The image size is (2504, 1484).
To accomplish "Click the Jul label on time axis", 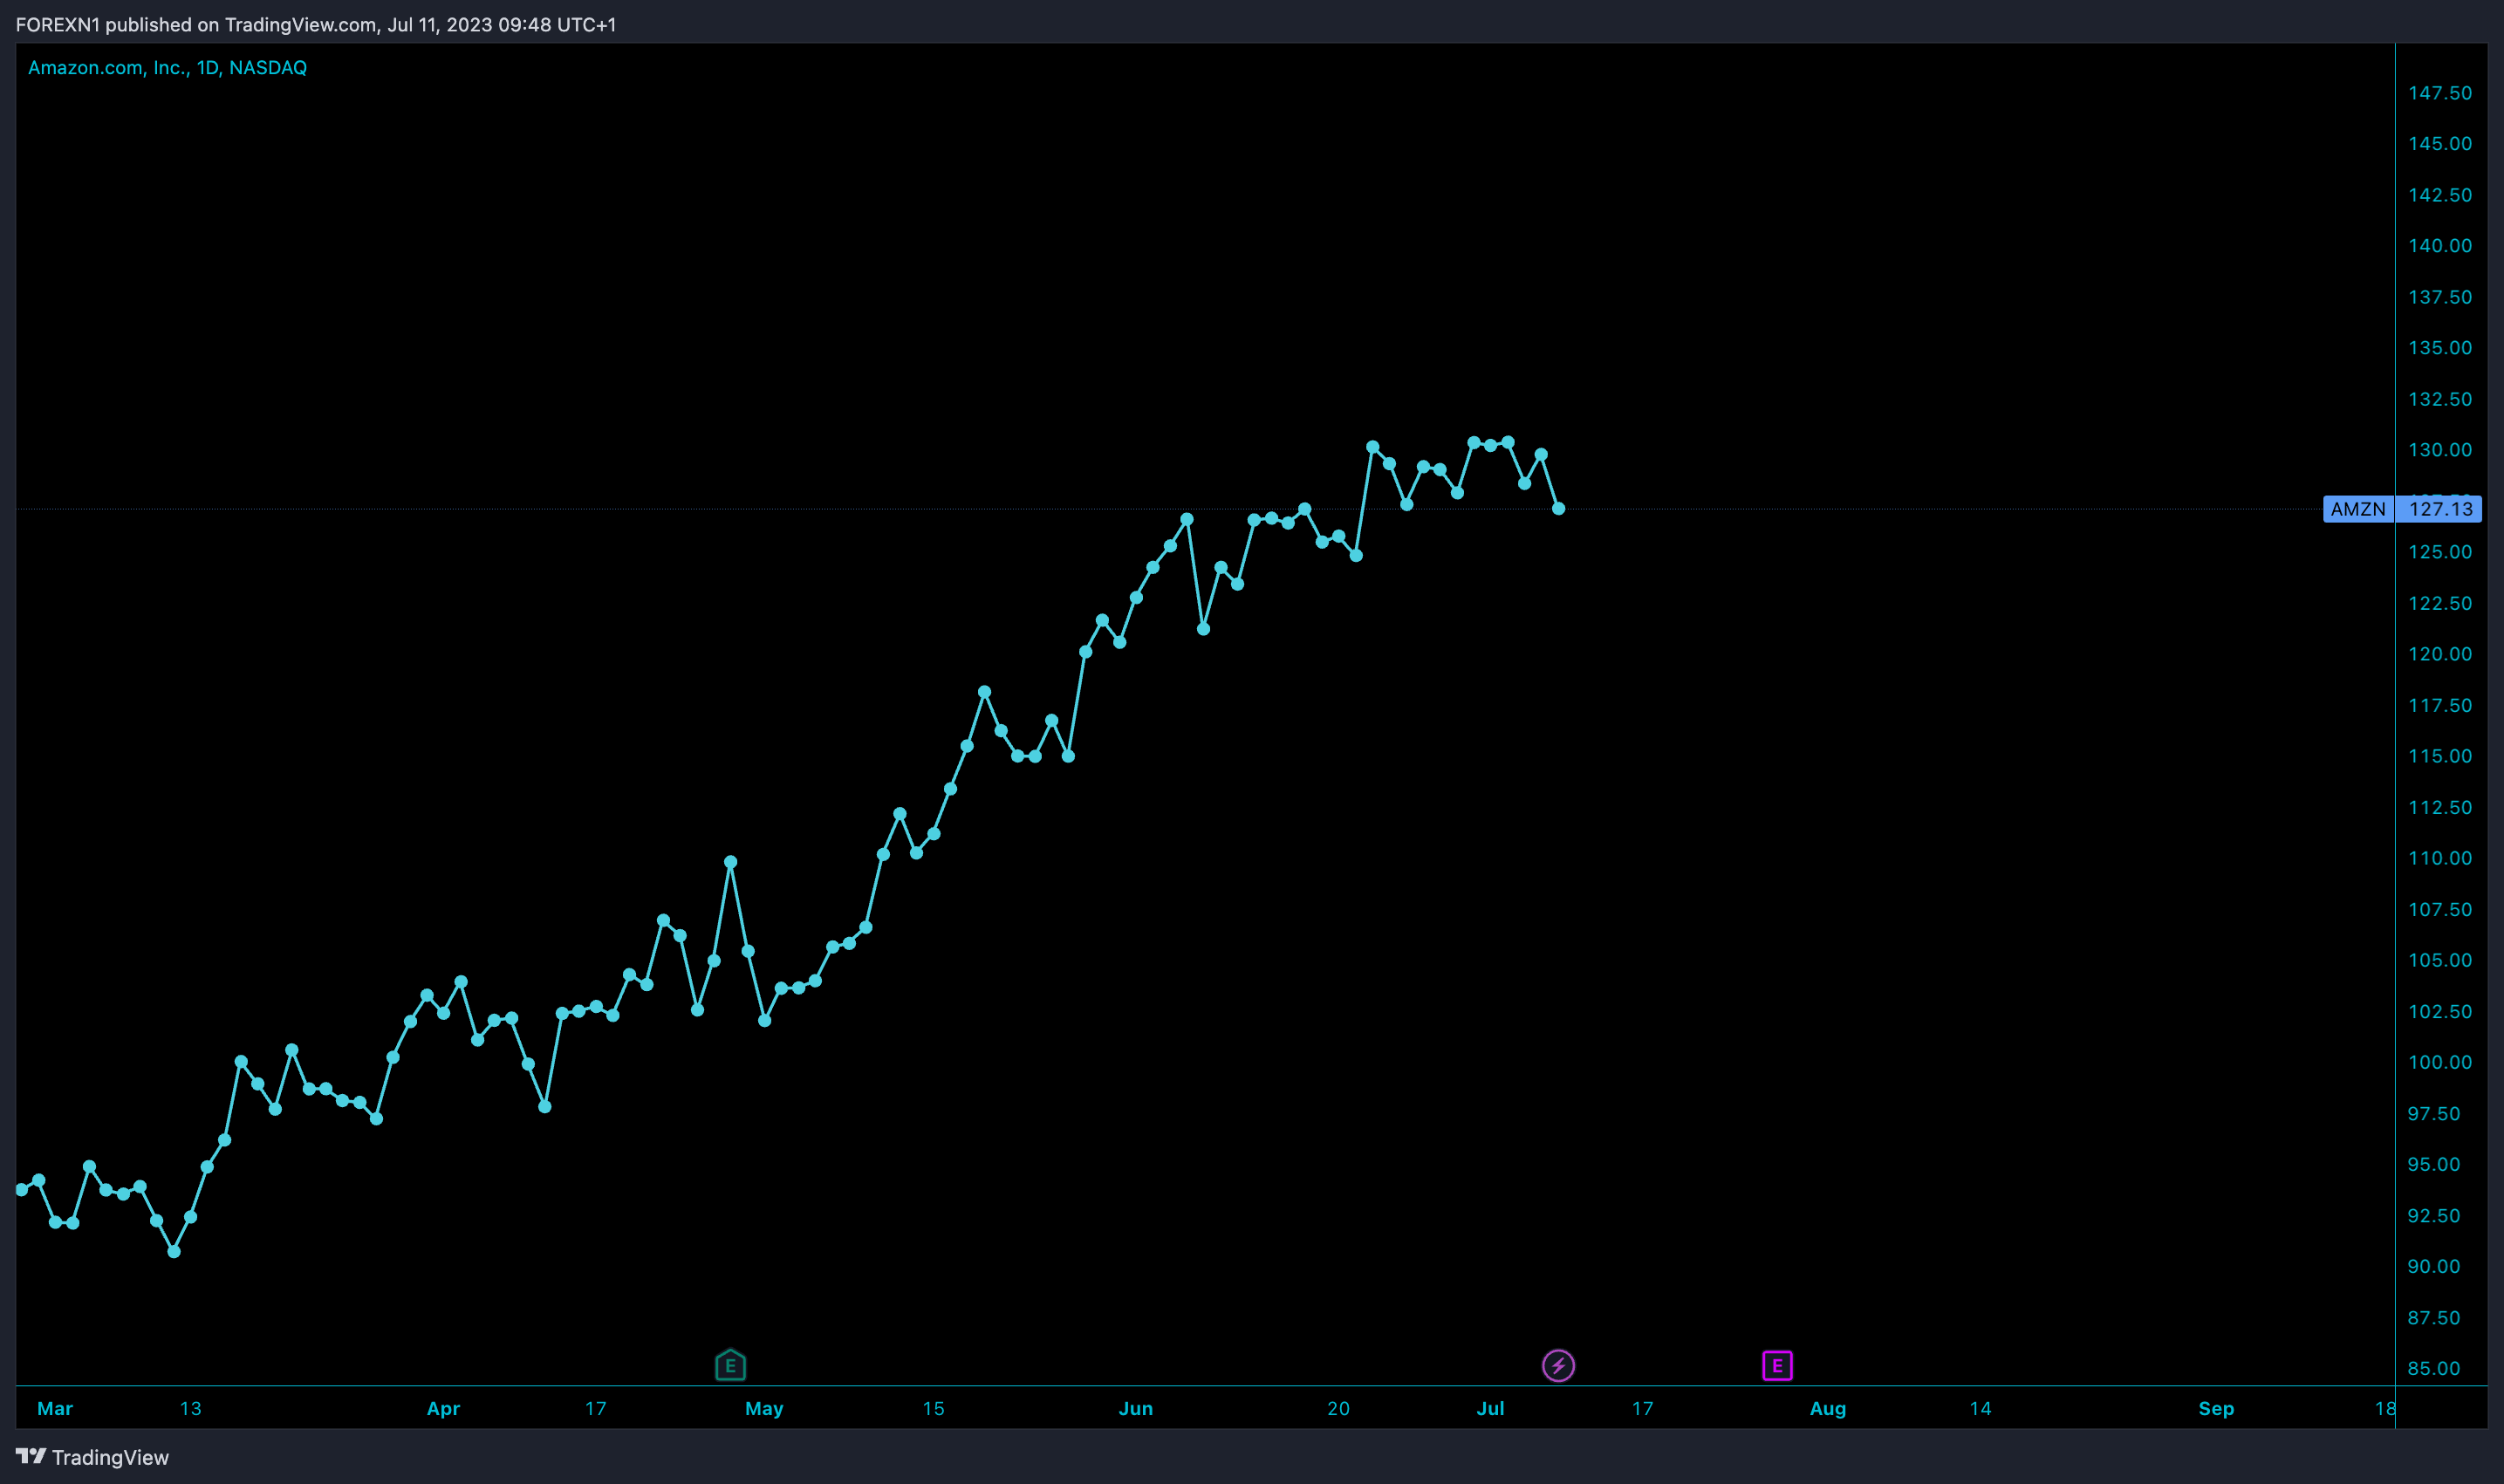I will [1490, 1409].
